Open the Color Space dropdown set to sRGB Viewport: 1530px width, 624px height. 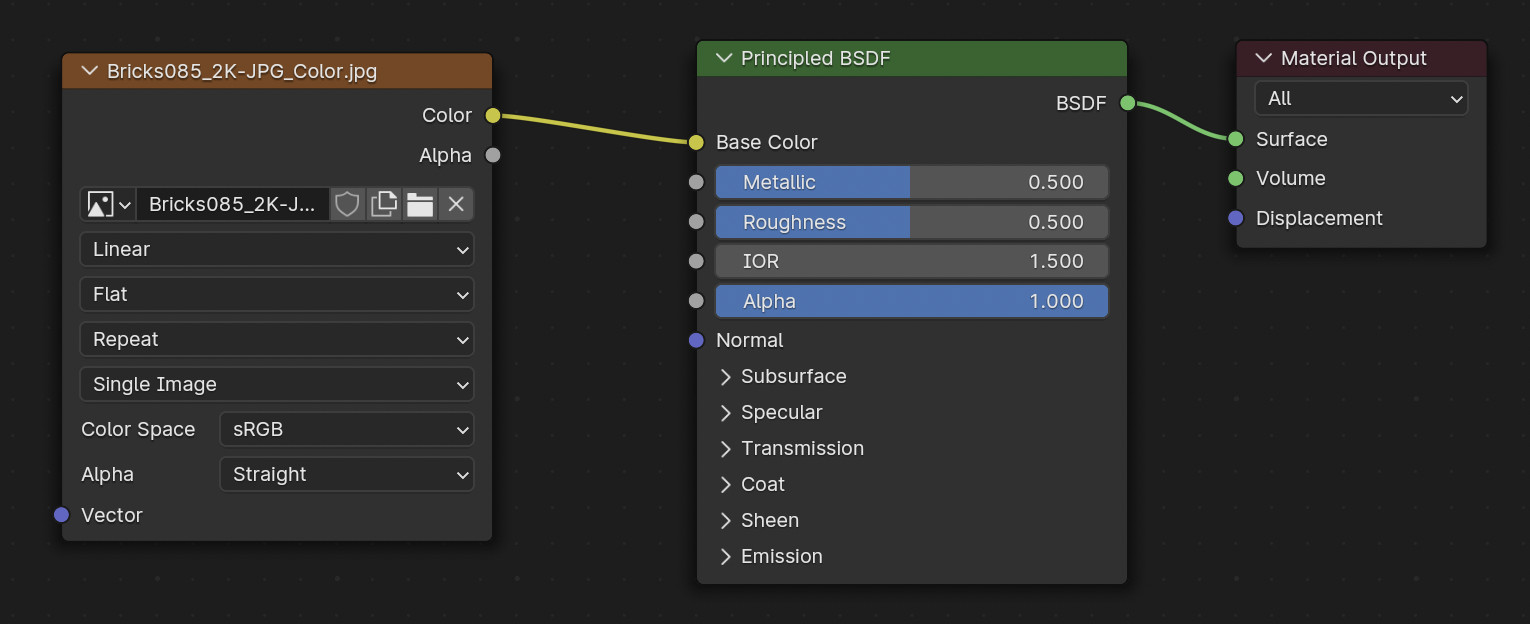point(346,429)
